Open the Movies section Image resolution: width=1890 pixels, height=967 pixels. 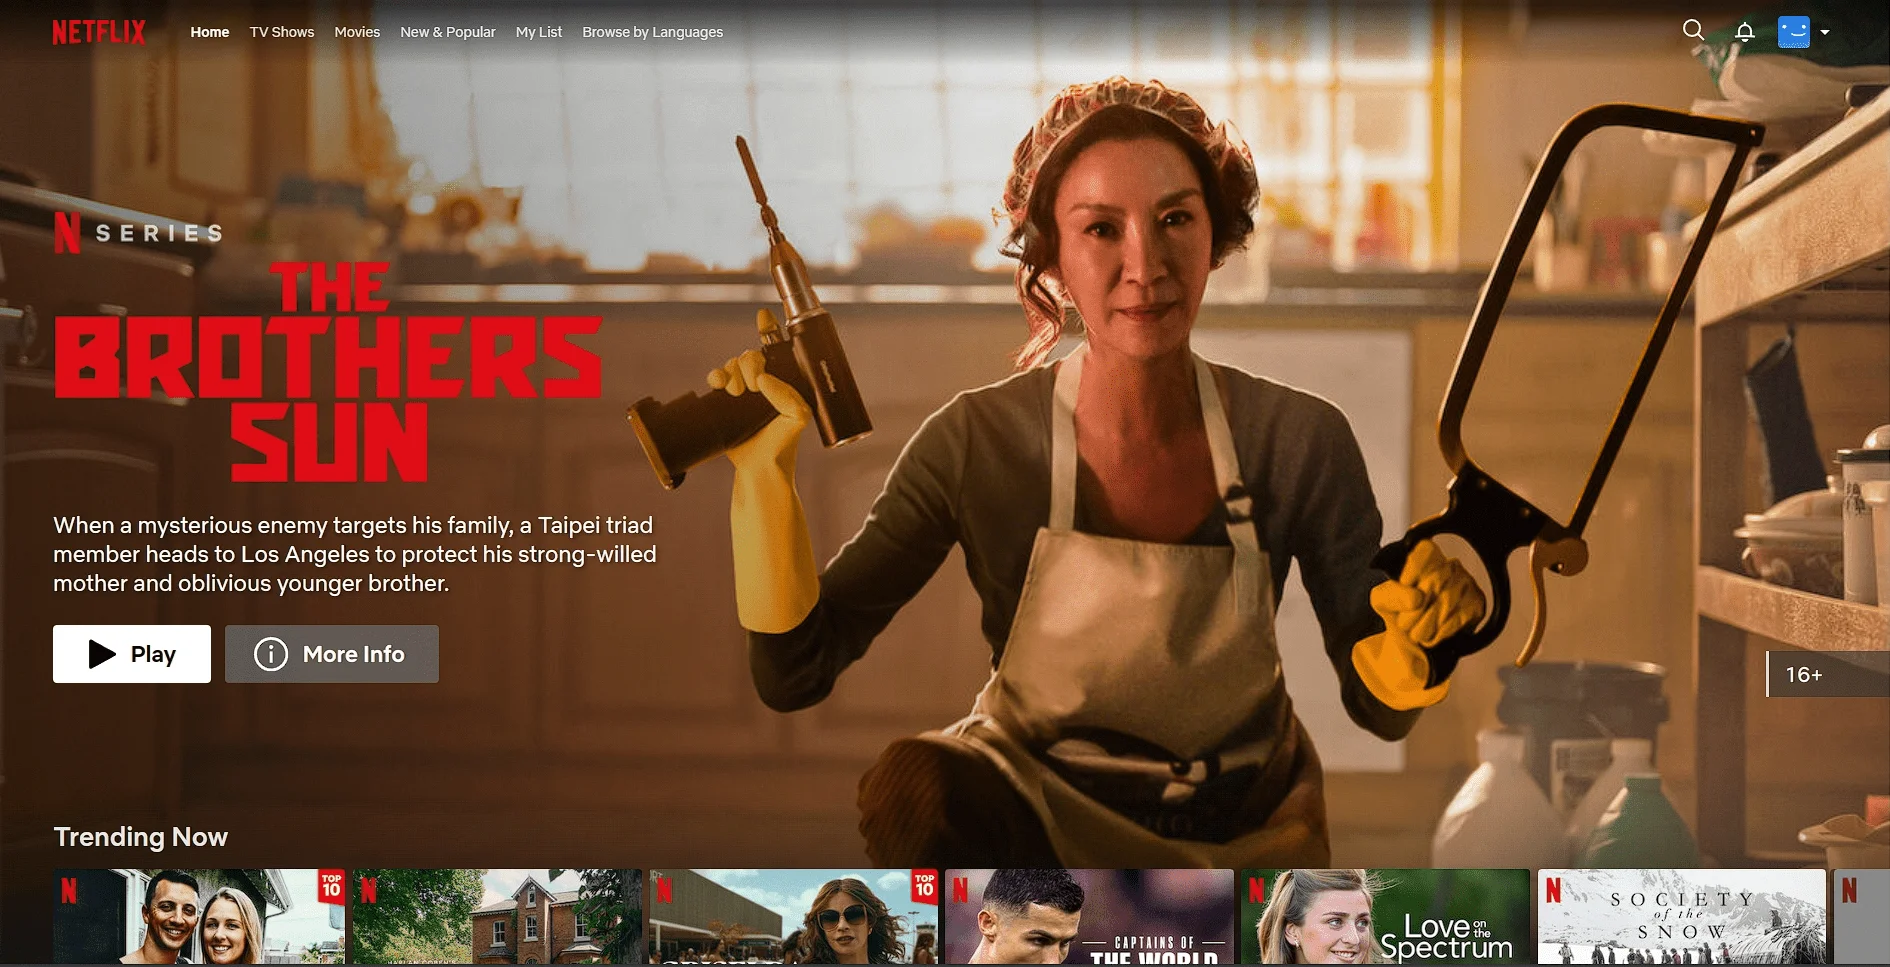(x=357, y=32)
